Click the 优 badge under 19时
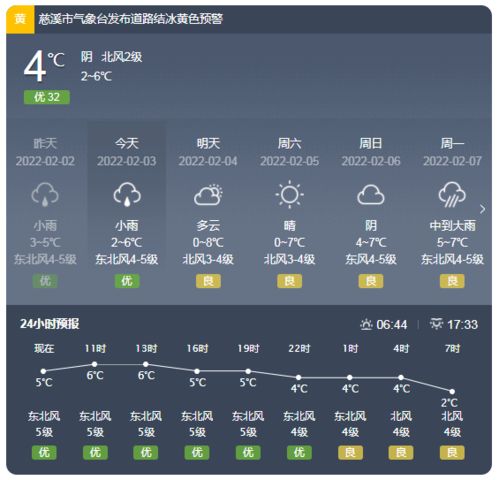This screenshot has height=480, width=499. point(248,453)
